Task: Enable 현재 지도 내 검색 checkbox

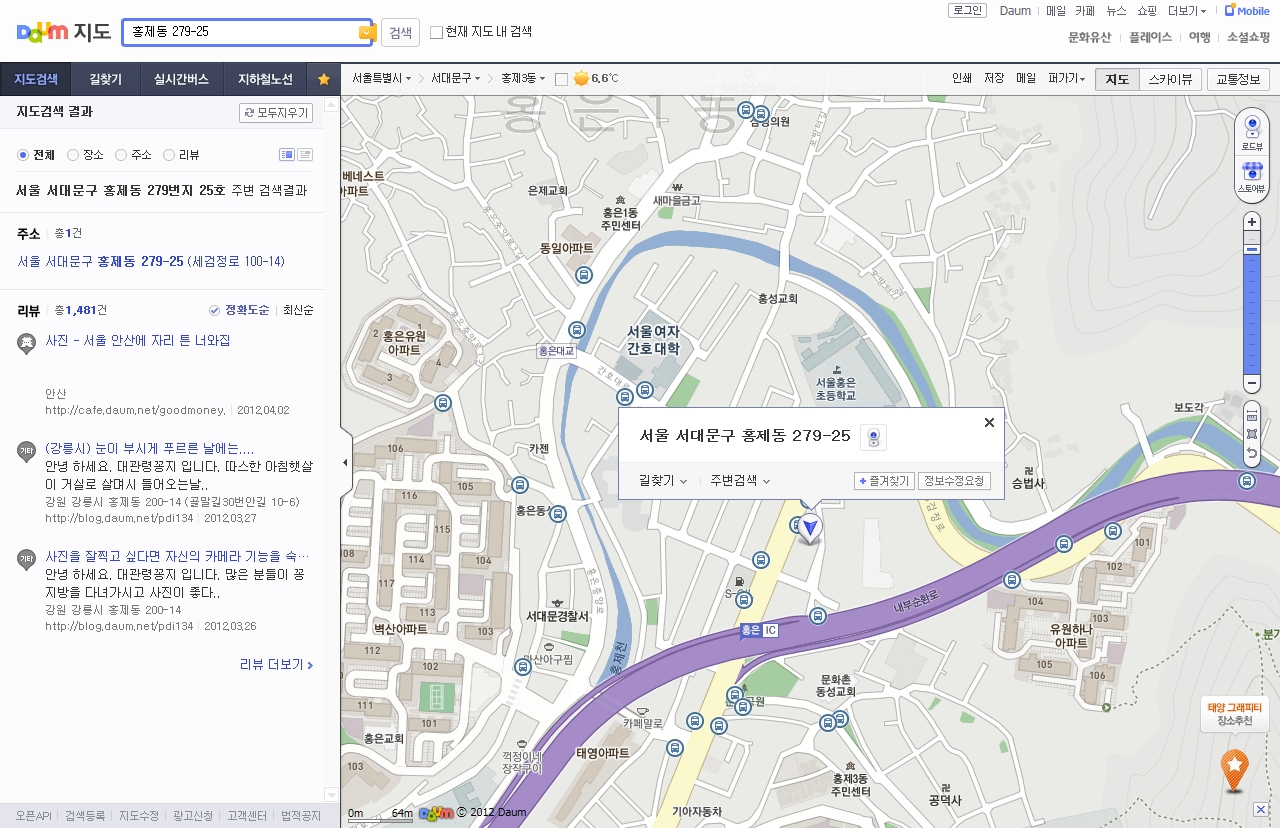Action: pos(436,32)
